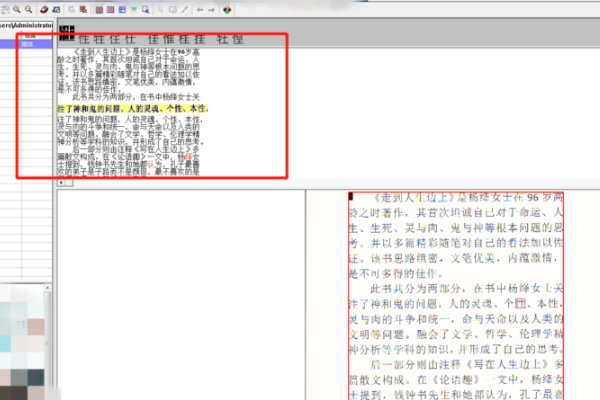Click the greyed pointer icon in the toolbar
Viewport: 600px width, 400px height.
click(x=161, y=10)
